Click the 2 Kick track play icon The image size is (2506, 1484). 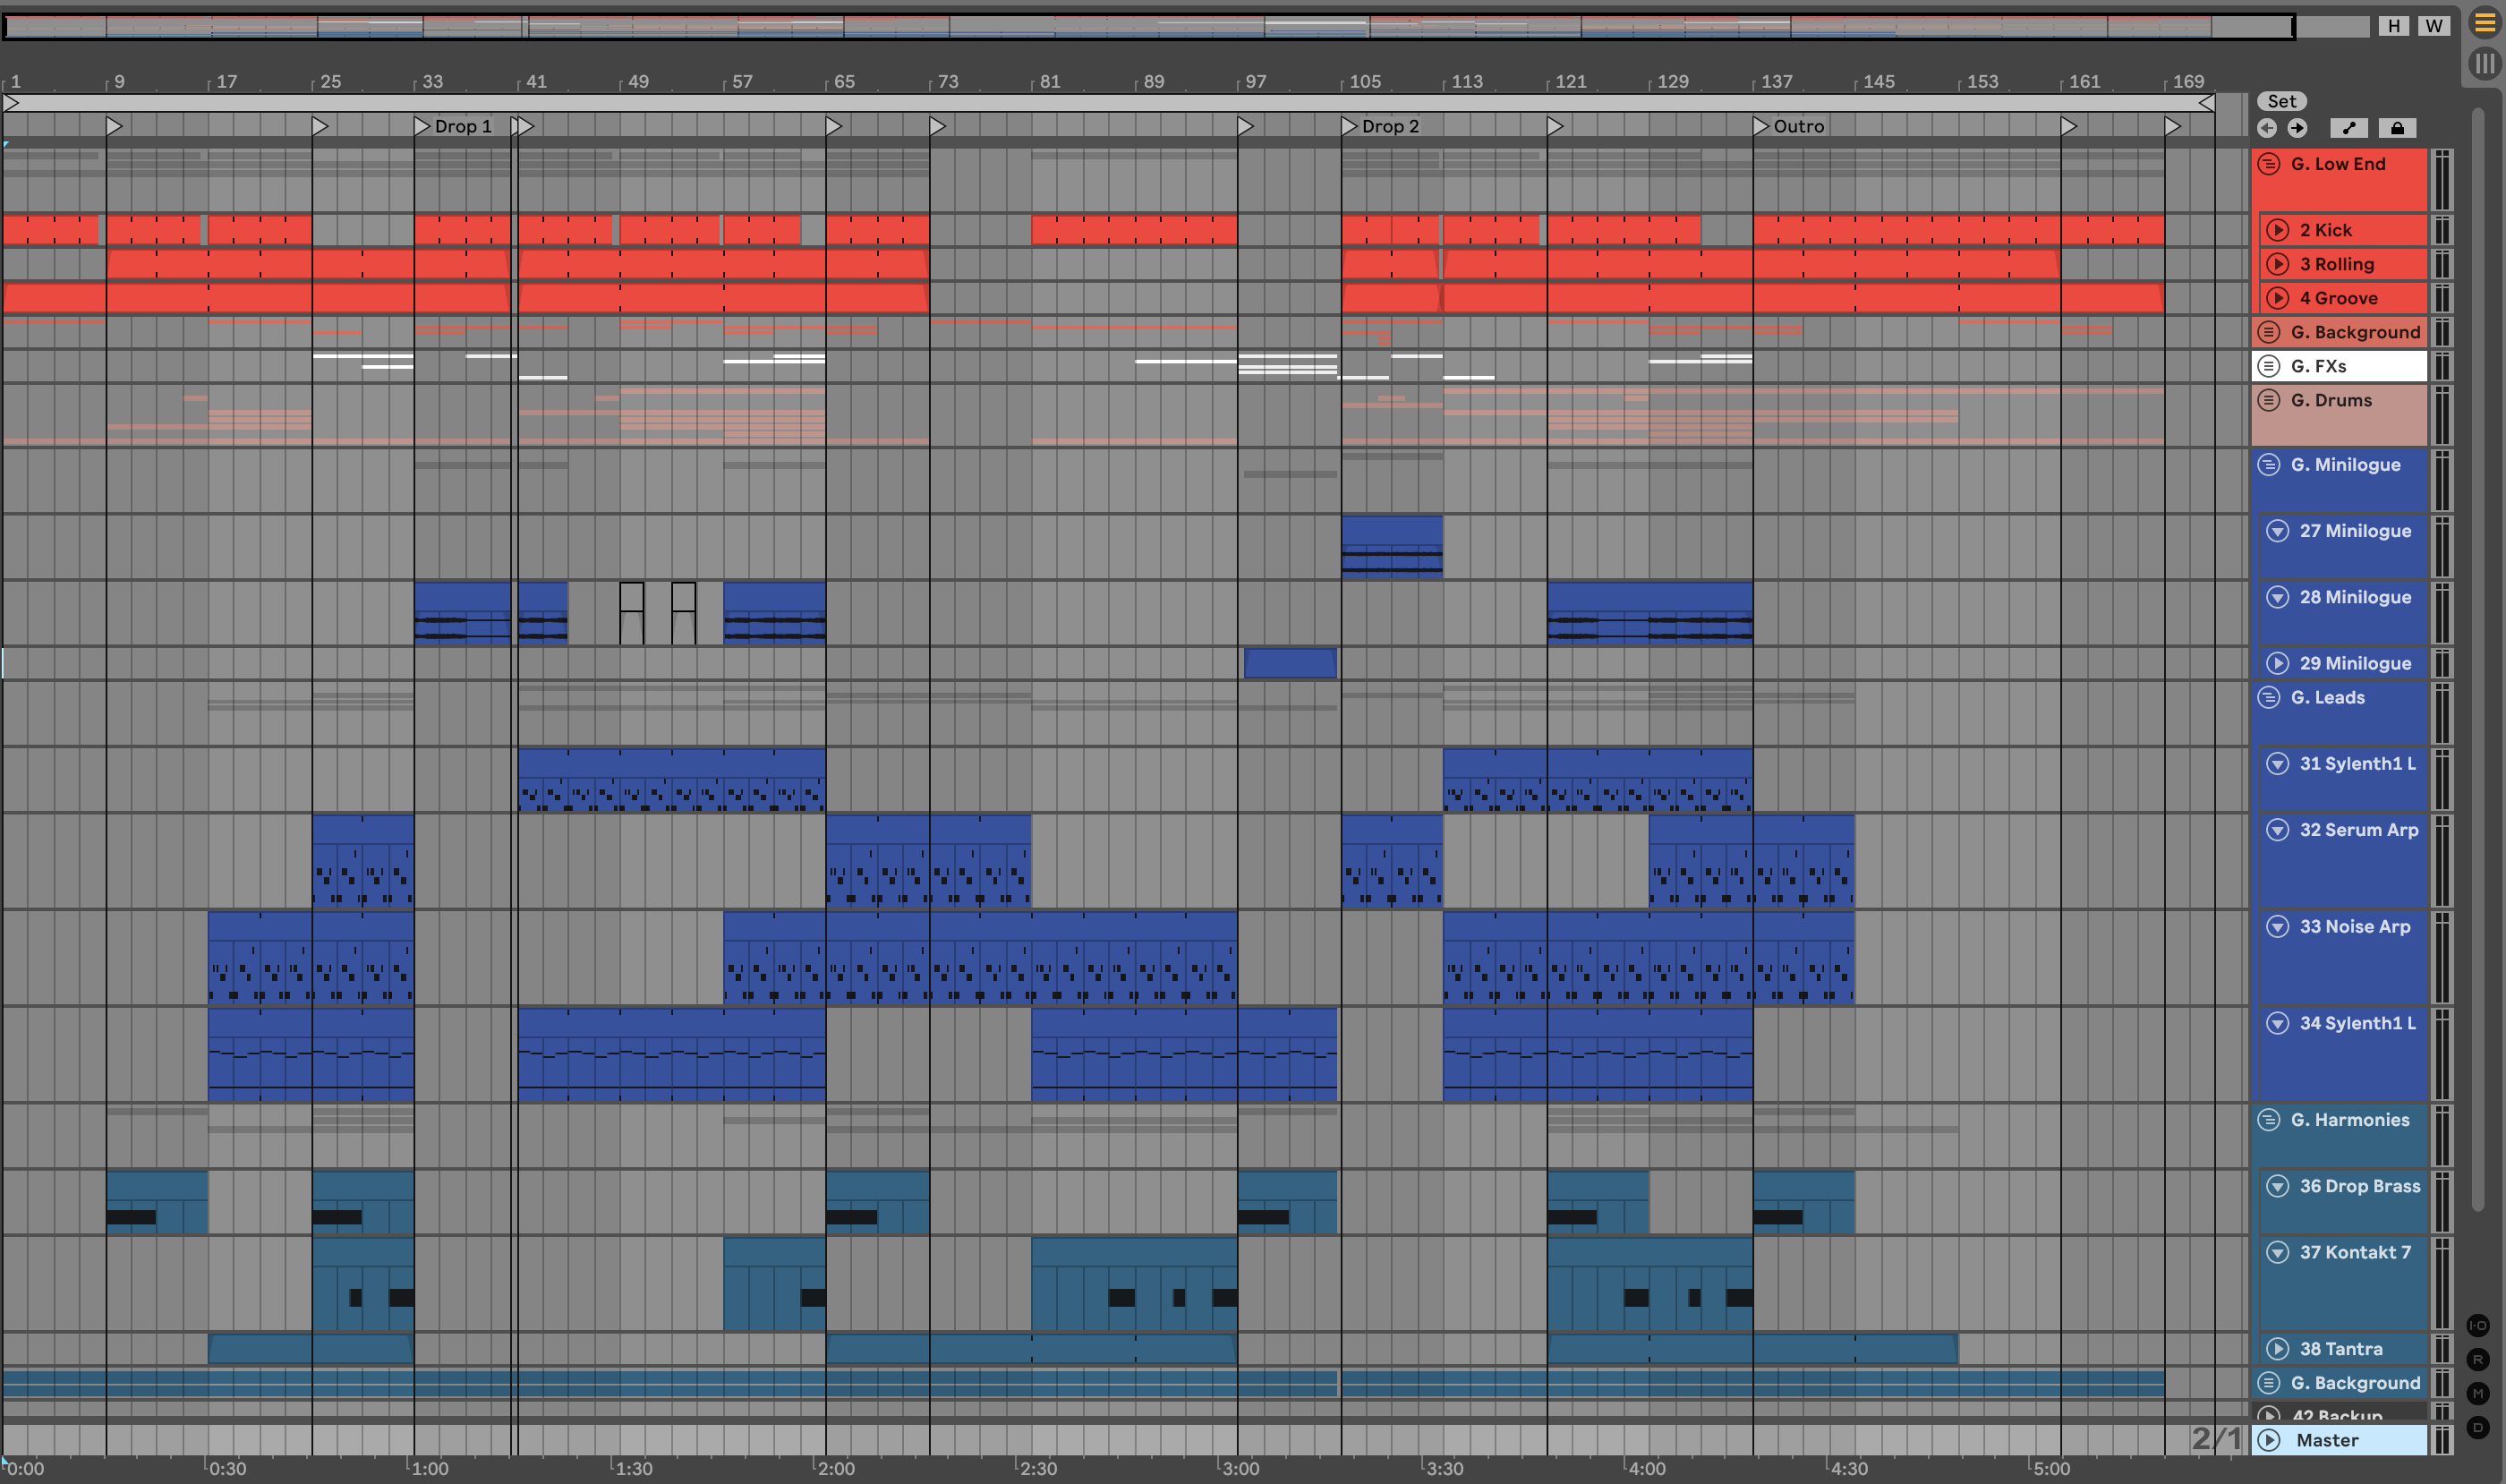(x=2277, y=230)
